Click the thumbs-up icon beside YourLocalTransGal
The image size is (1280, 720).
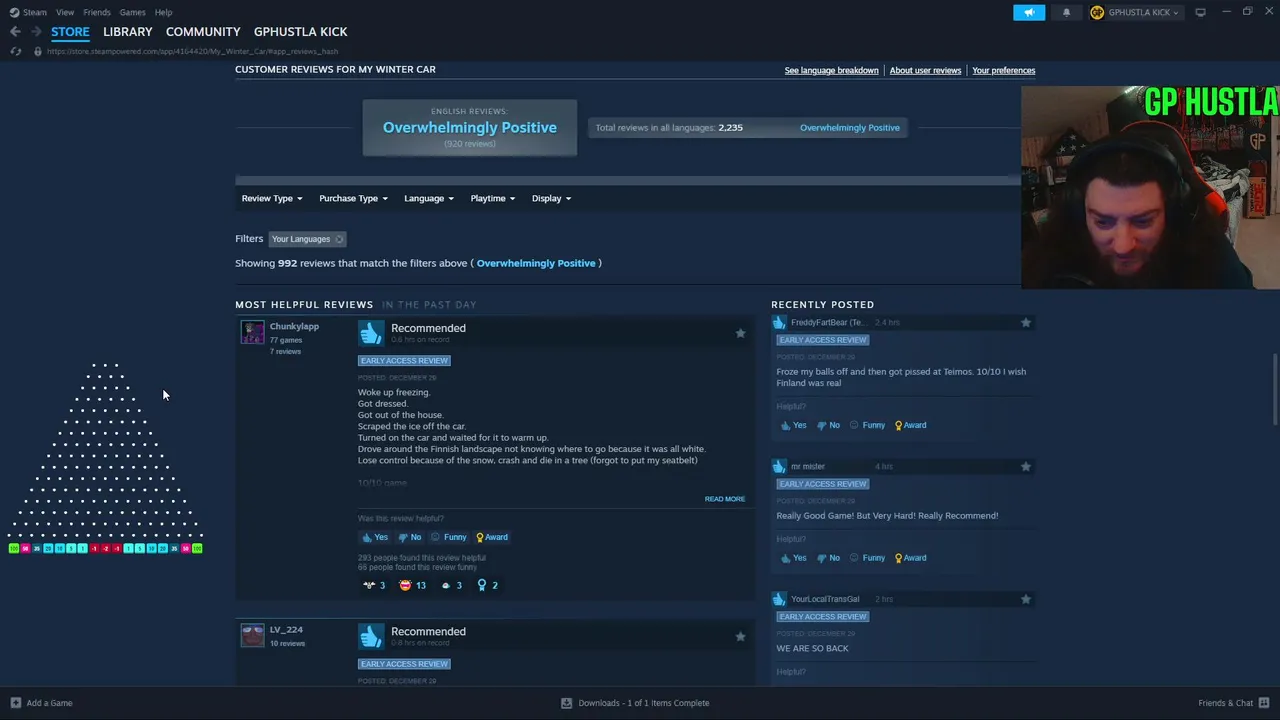click(779, 599)
